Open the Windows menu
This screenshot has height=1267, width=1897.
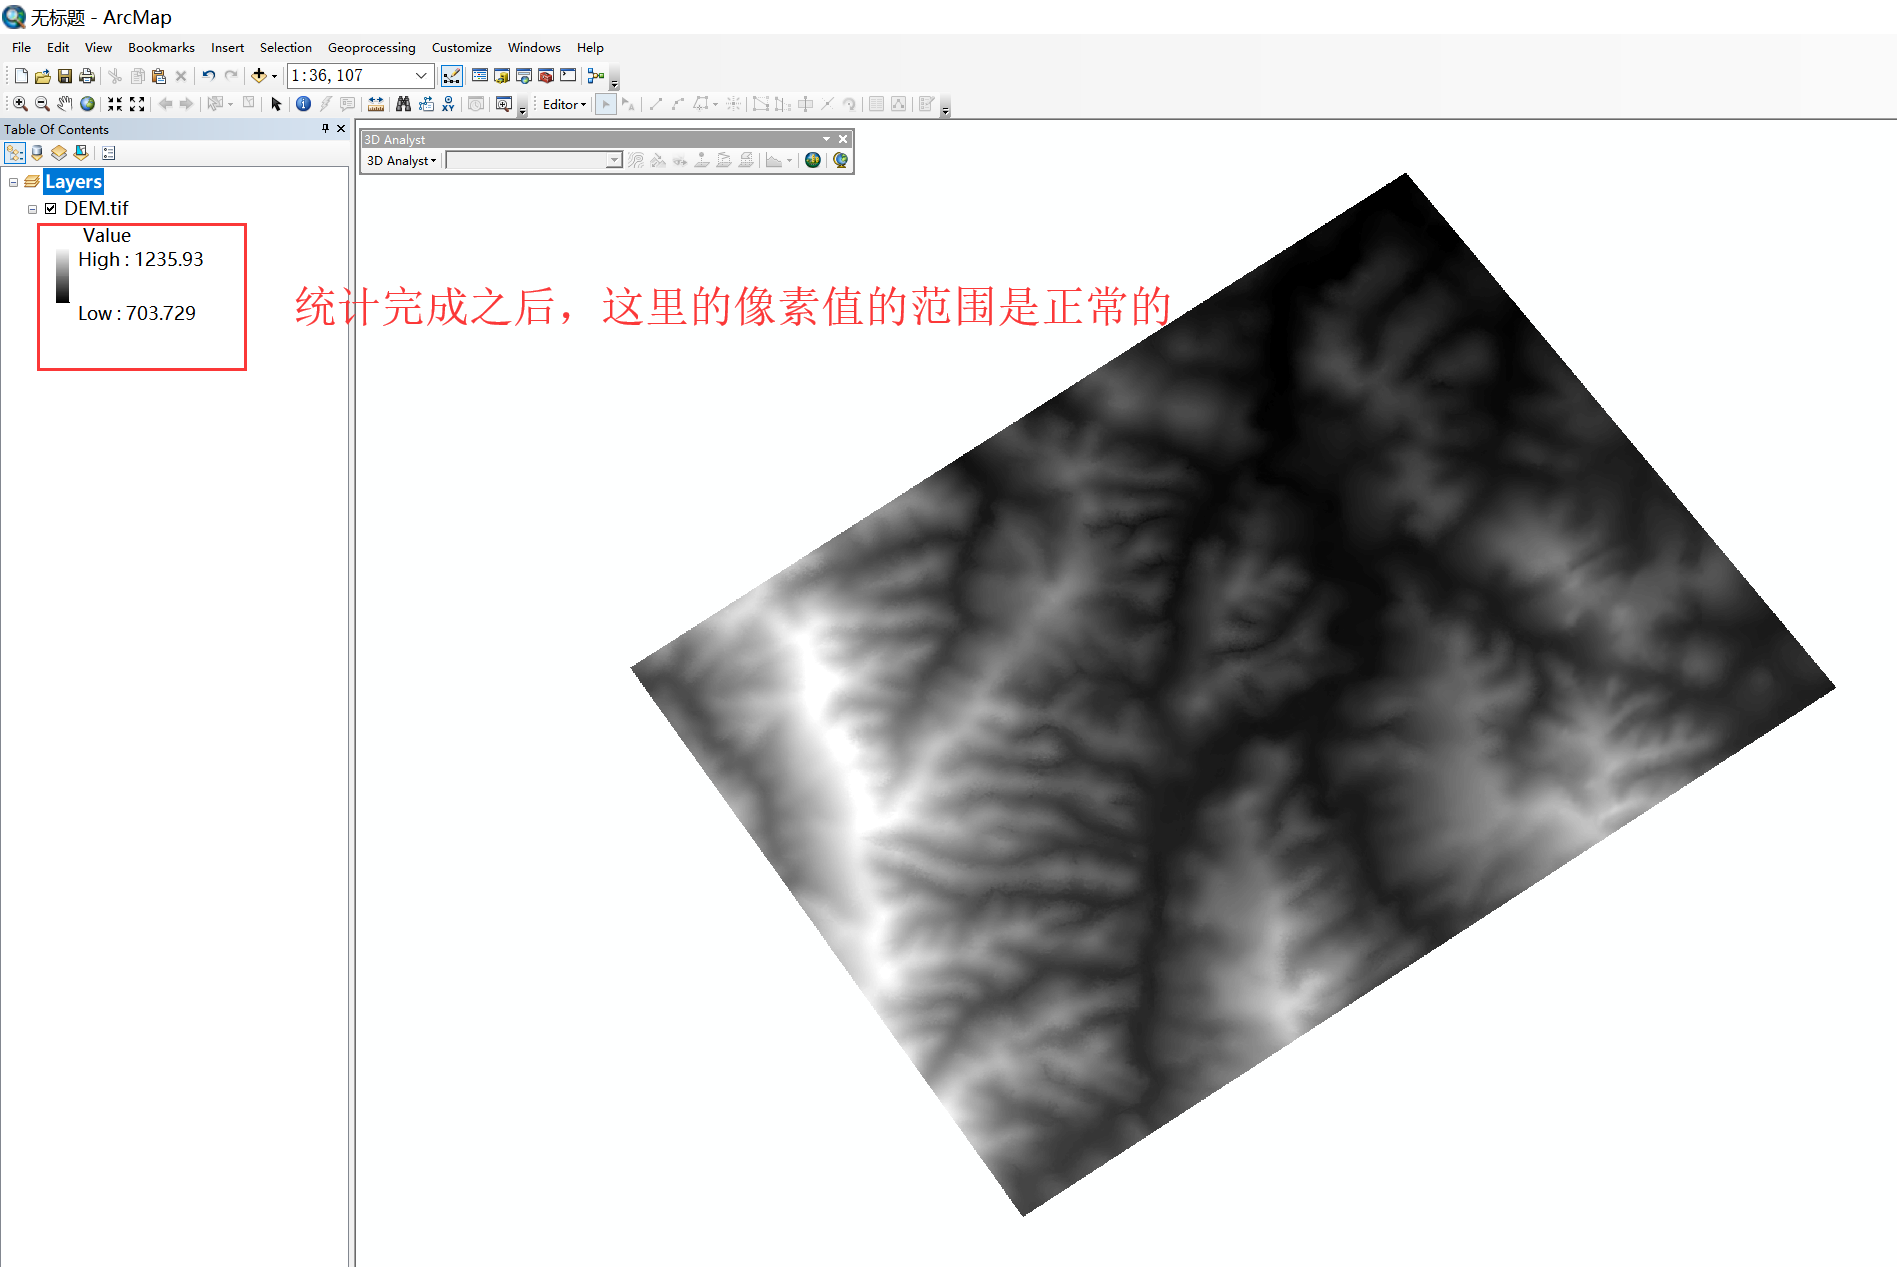click(534, 47)
